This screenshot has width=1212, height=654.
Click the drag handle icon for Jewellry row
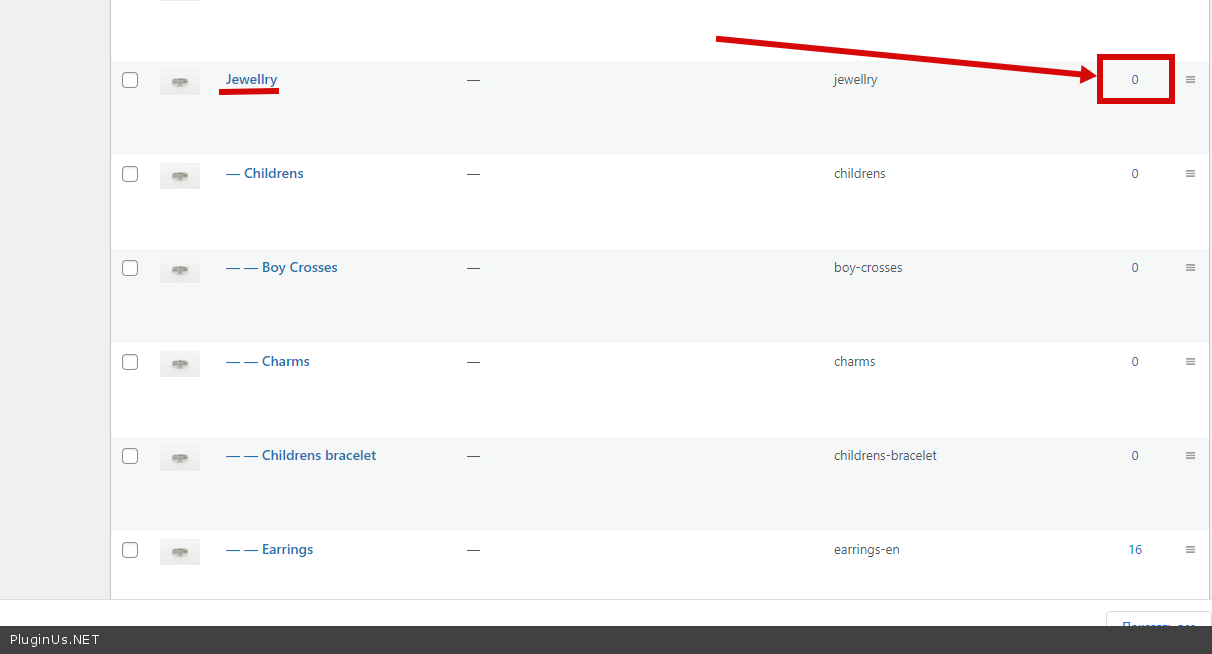pyautogui.click(x=1190, y=80)
